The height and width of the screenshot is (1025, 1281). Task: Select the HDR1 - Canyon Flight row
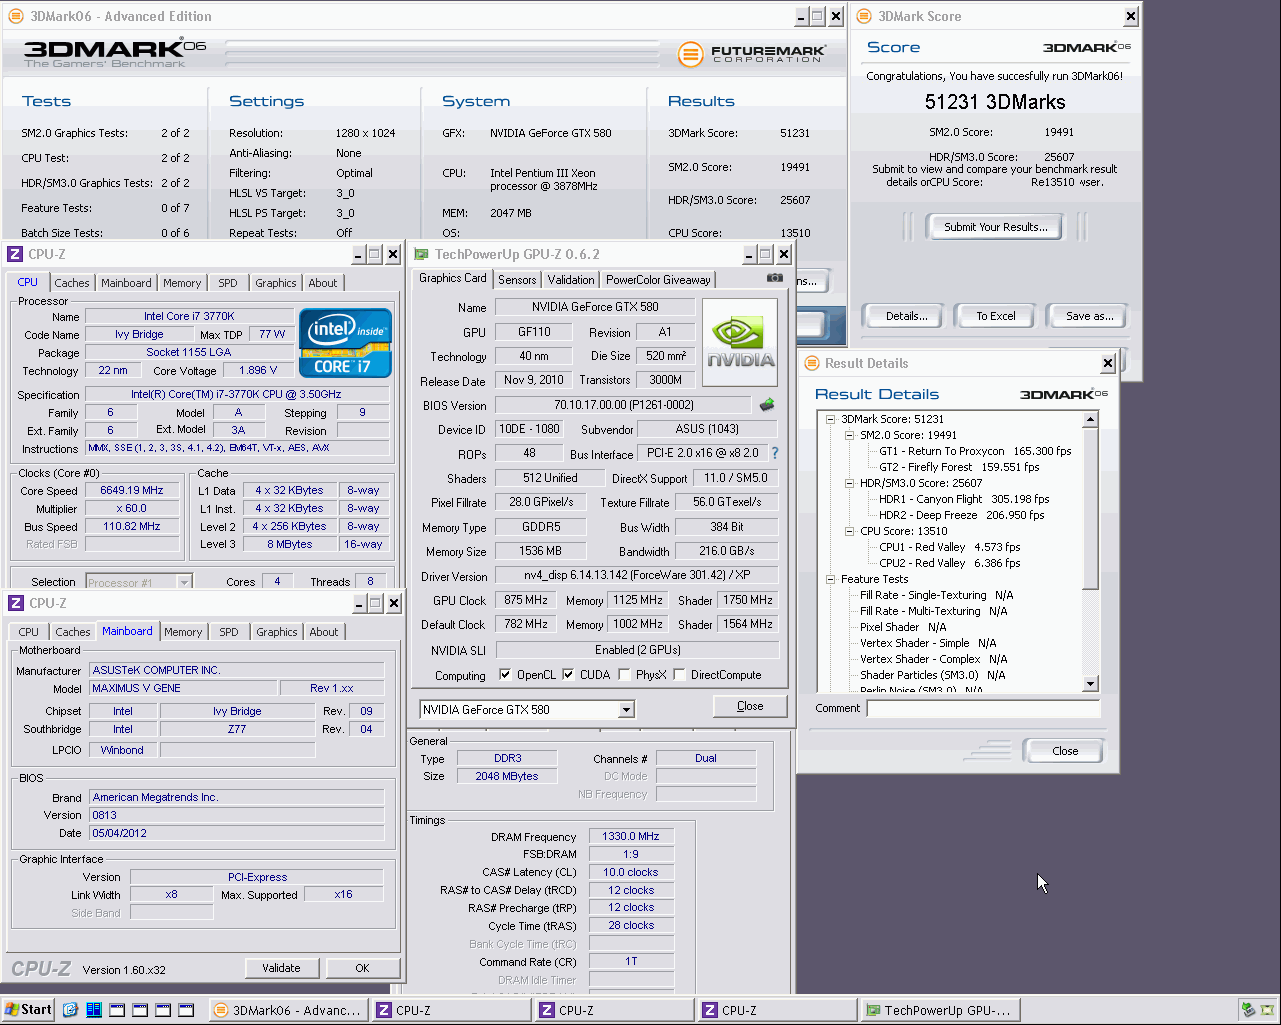pos(964,499)
